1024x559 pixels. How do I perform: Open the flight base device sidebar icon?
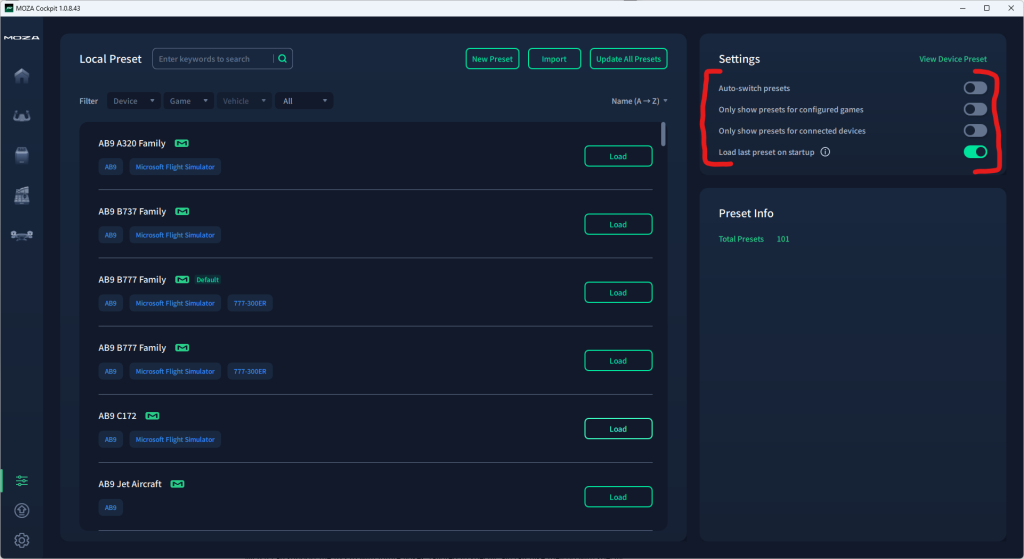(x=22, y=155)
